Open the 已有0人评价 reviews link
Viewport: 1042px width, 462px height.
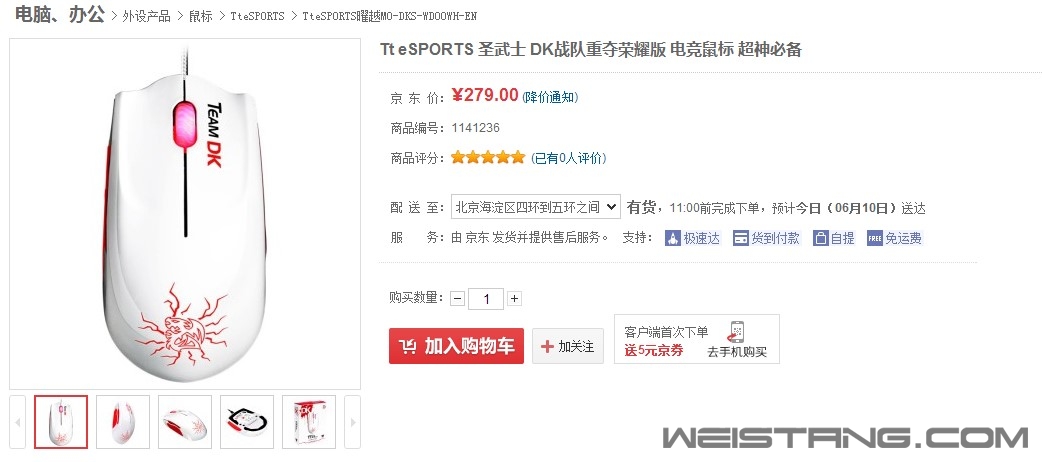point(568,158)
